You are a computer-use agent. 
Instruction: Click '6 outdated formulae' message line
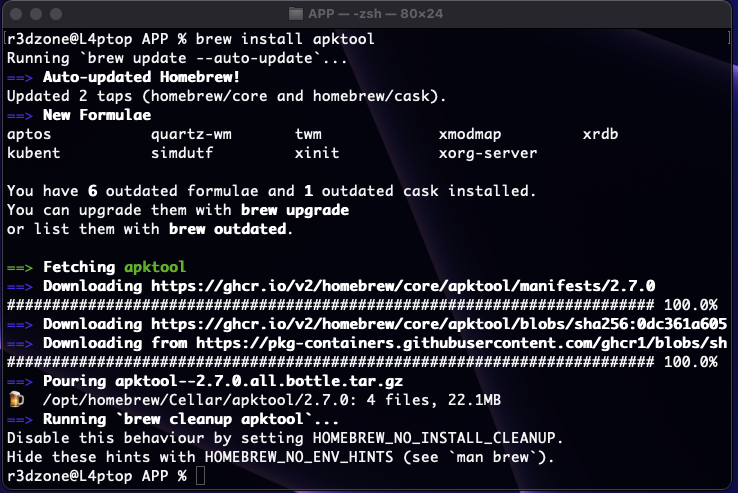(x=272, y=191)
